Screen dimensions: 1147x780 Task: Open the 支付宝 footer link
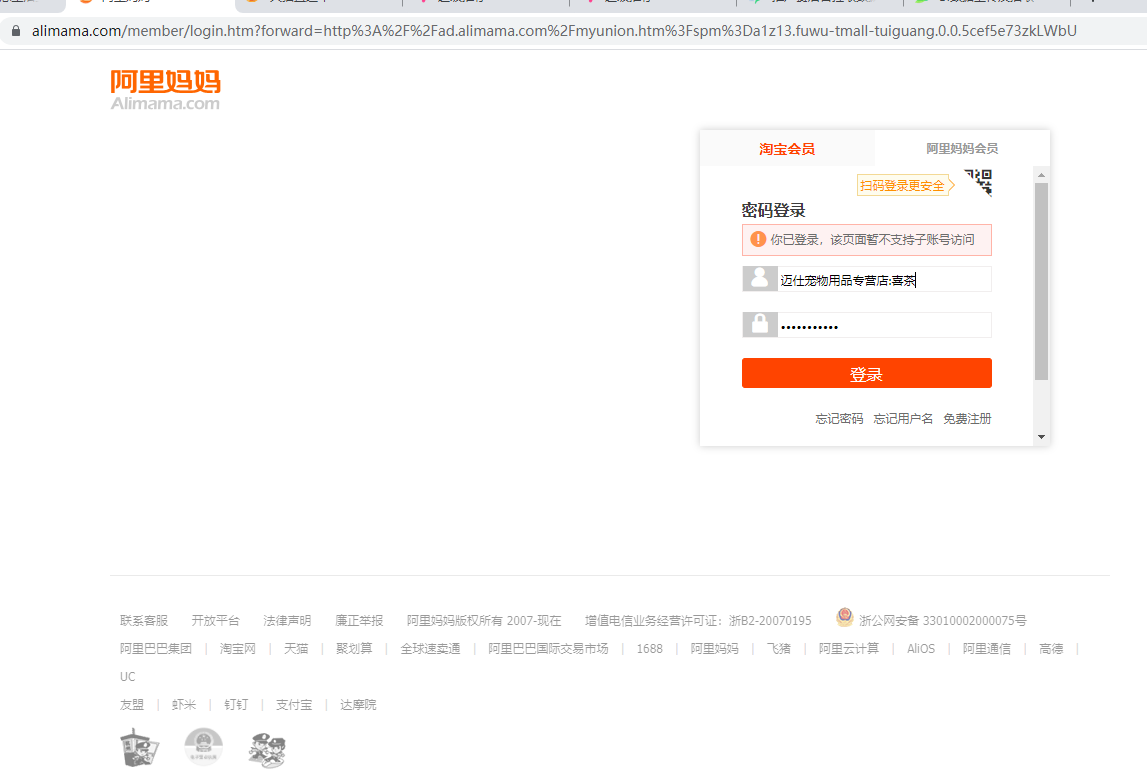coord(294,705)
